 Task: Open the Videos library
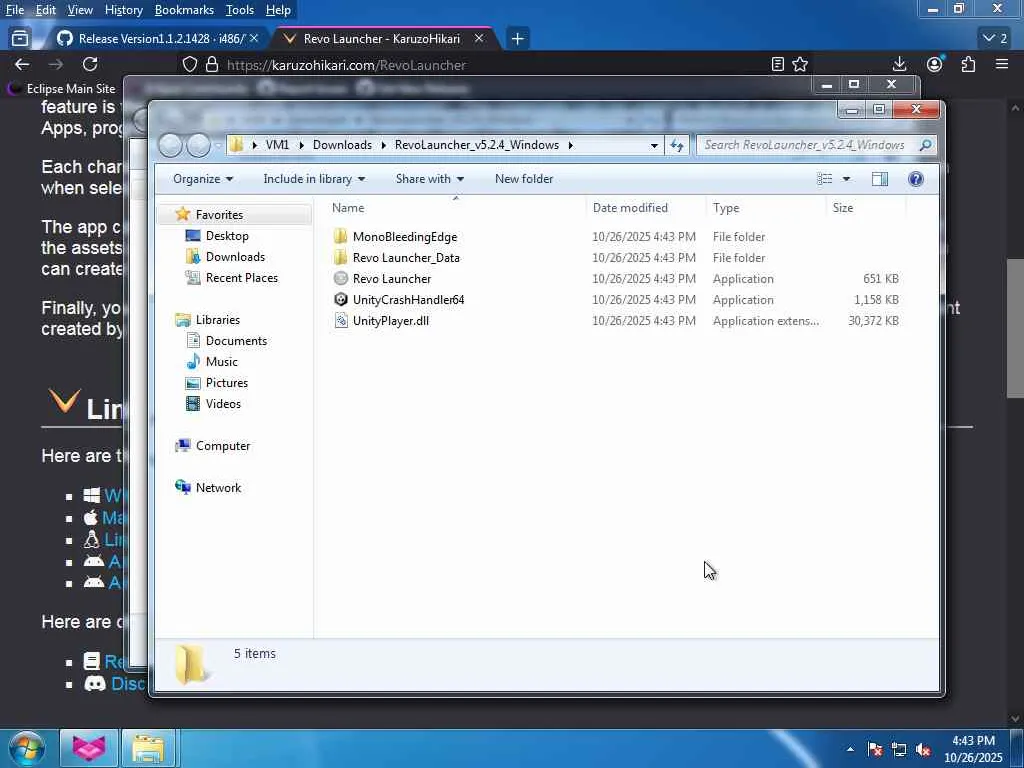[x=223, y=404]
